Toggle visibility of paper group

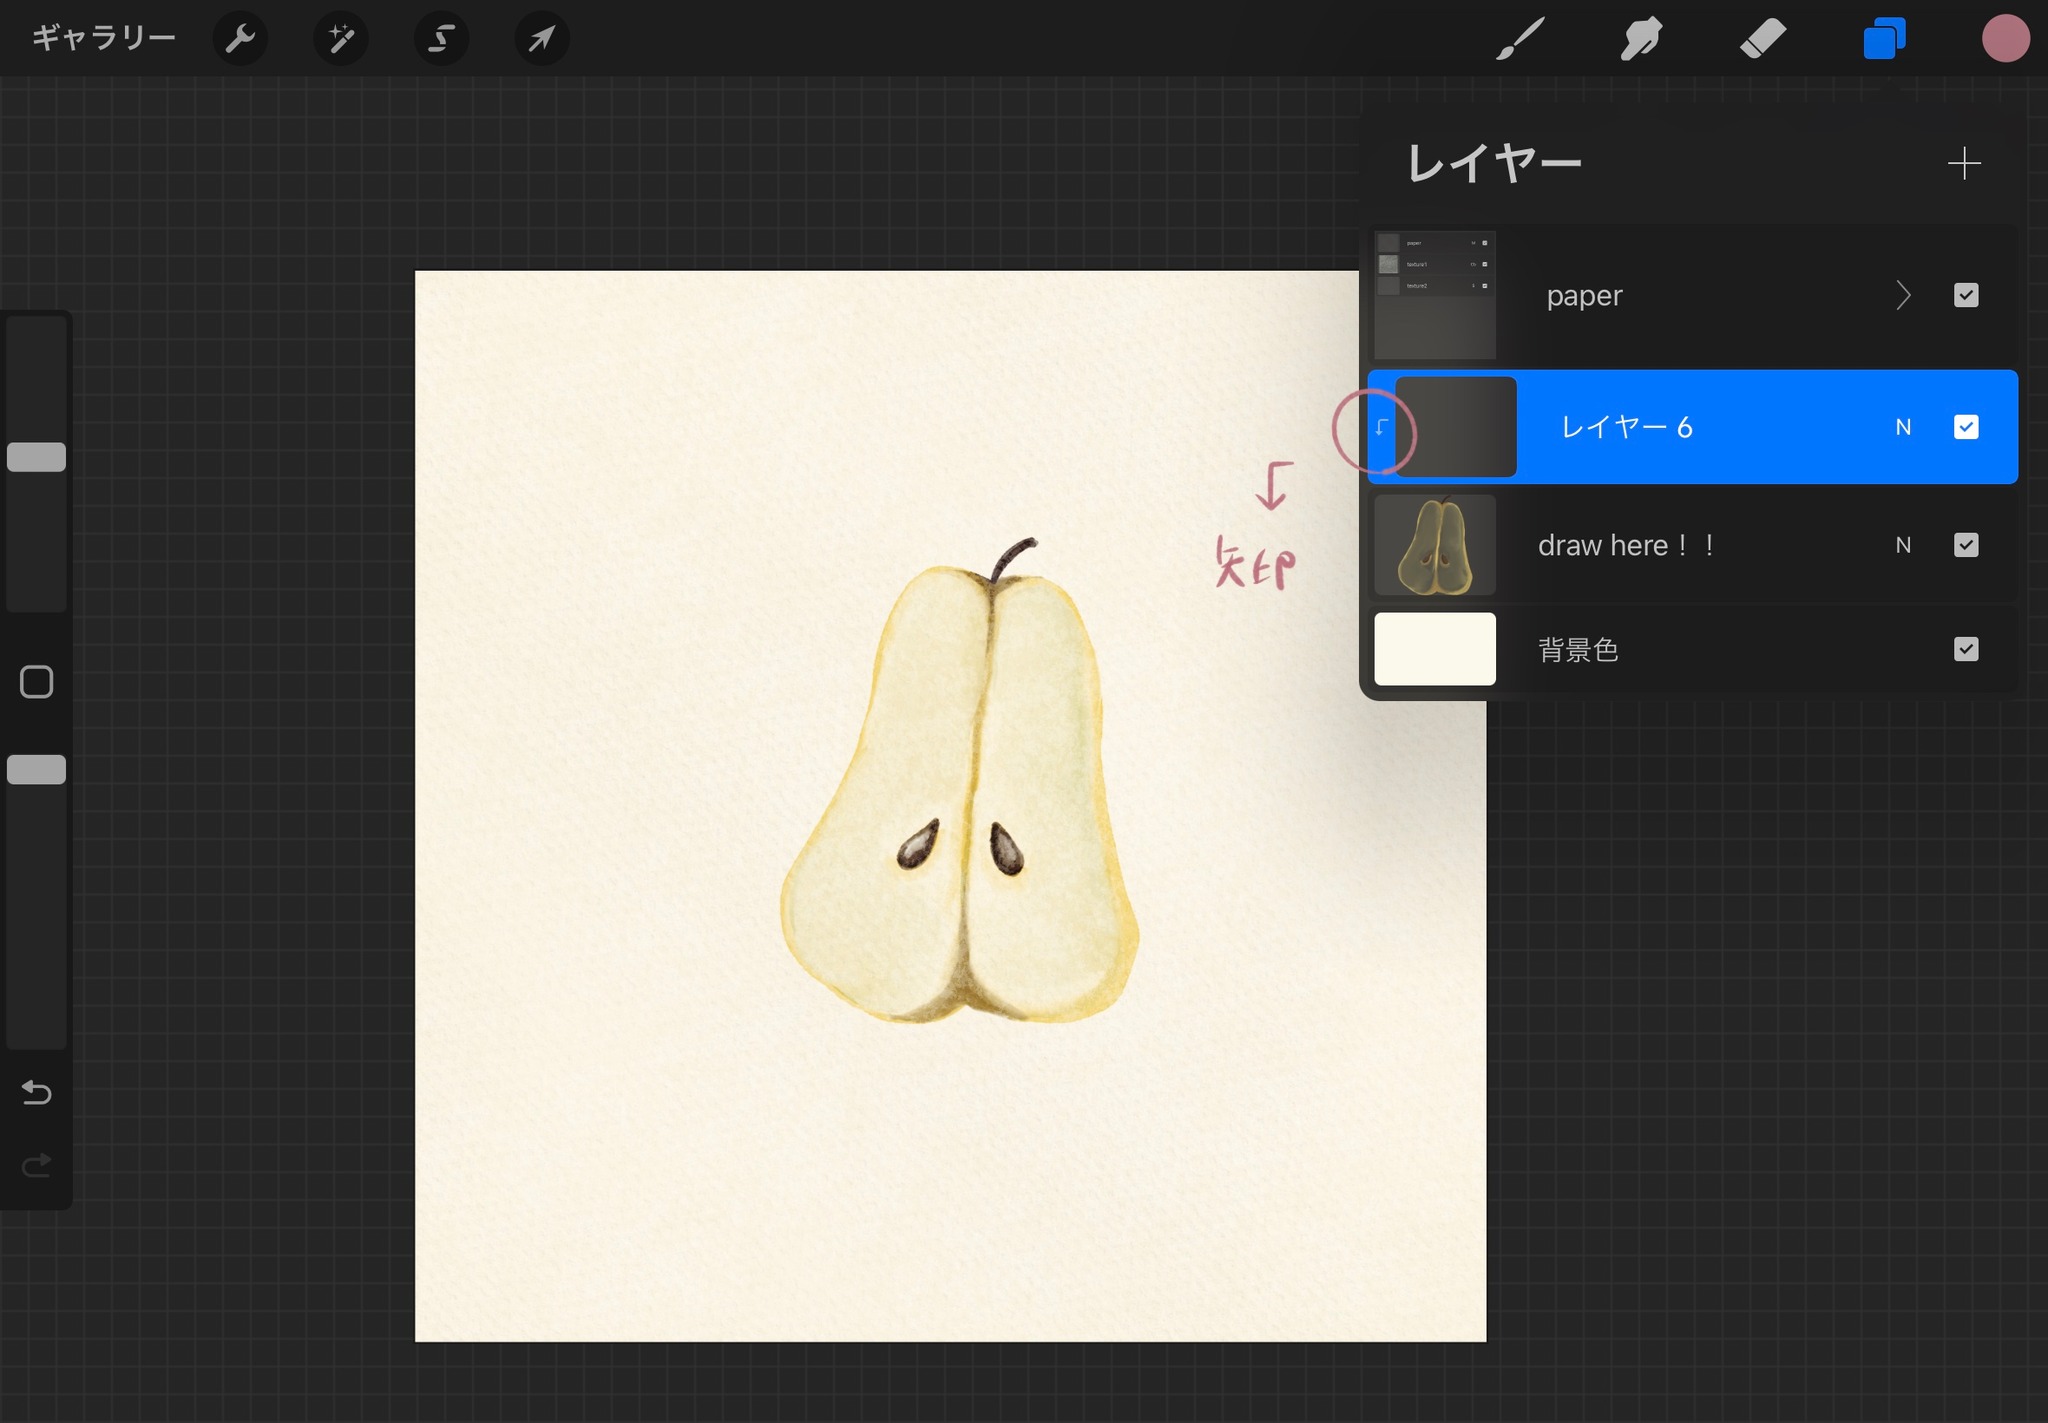click(x=1965, y=295)
